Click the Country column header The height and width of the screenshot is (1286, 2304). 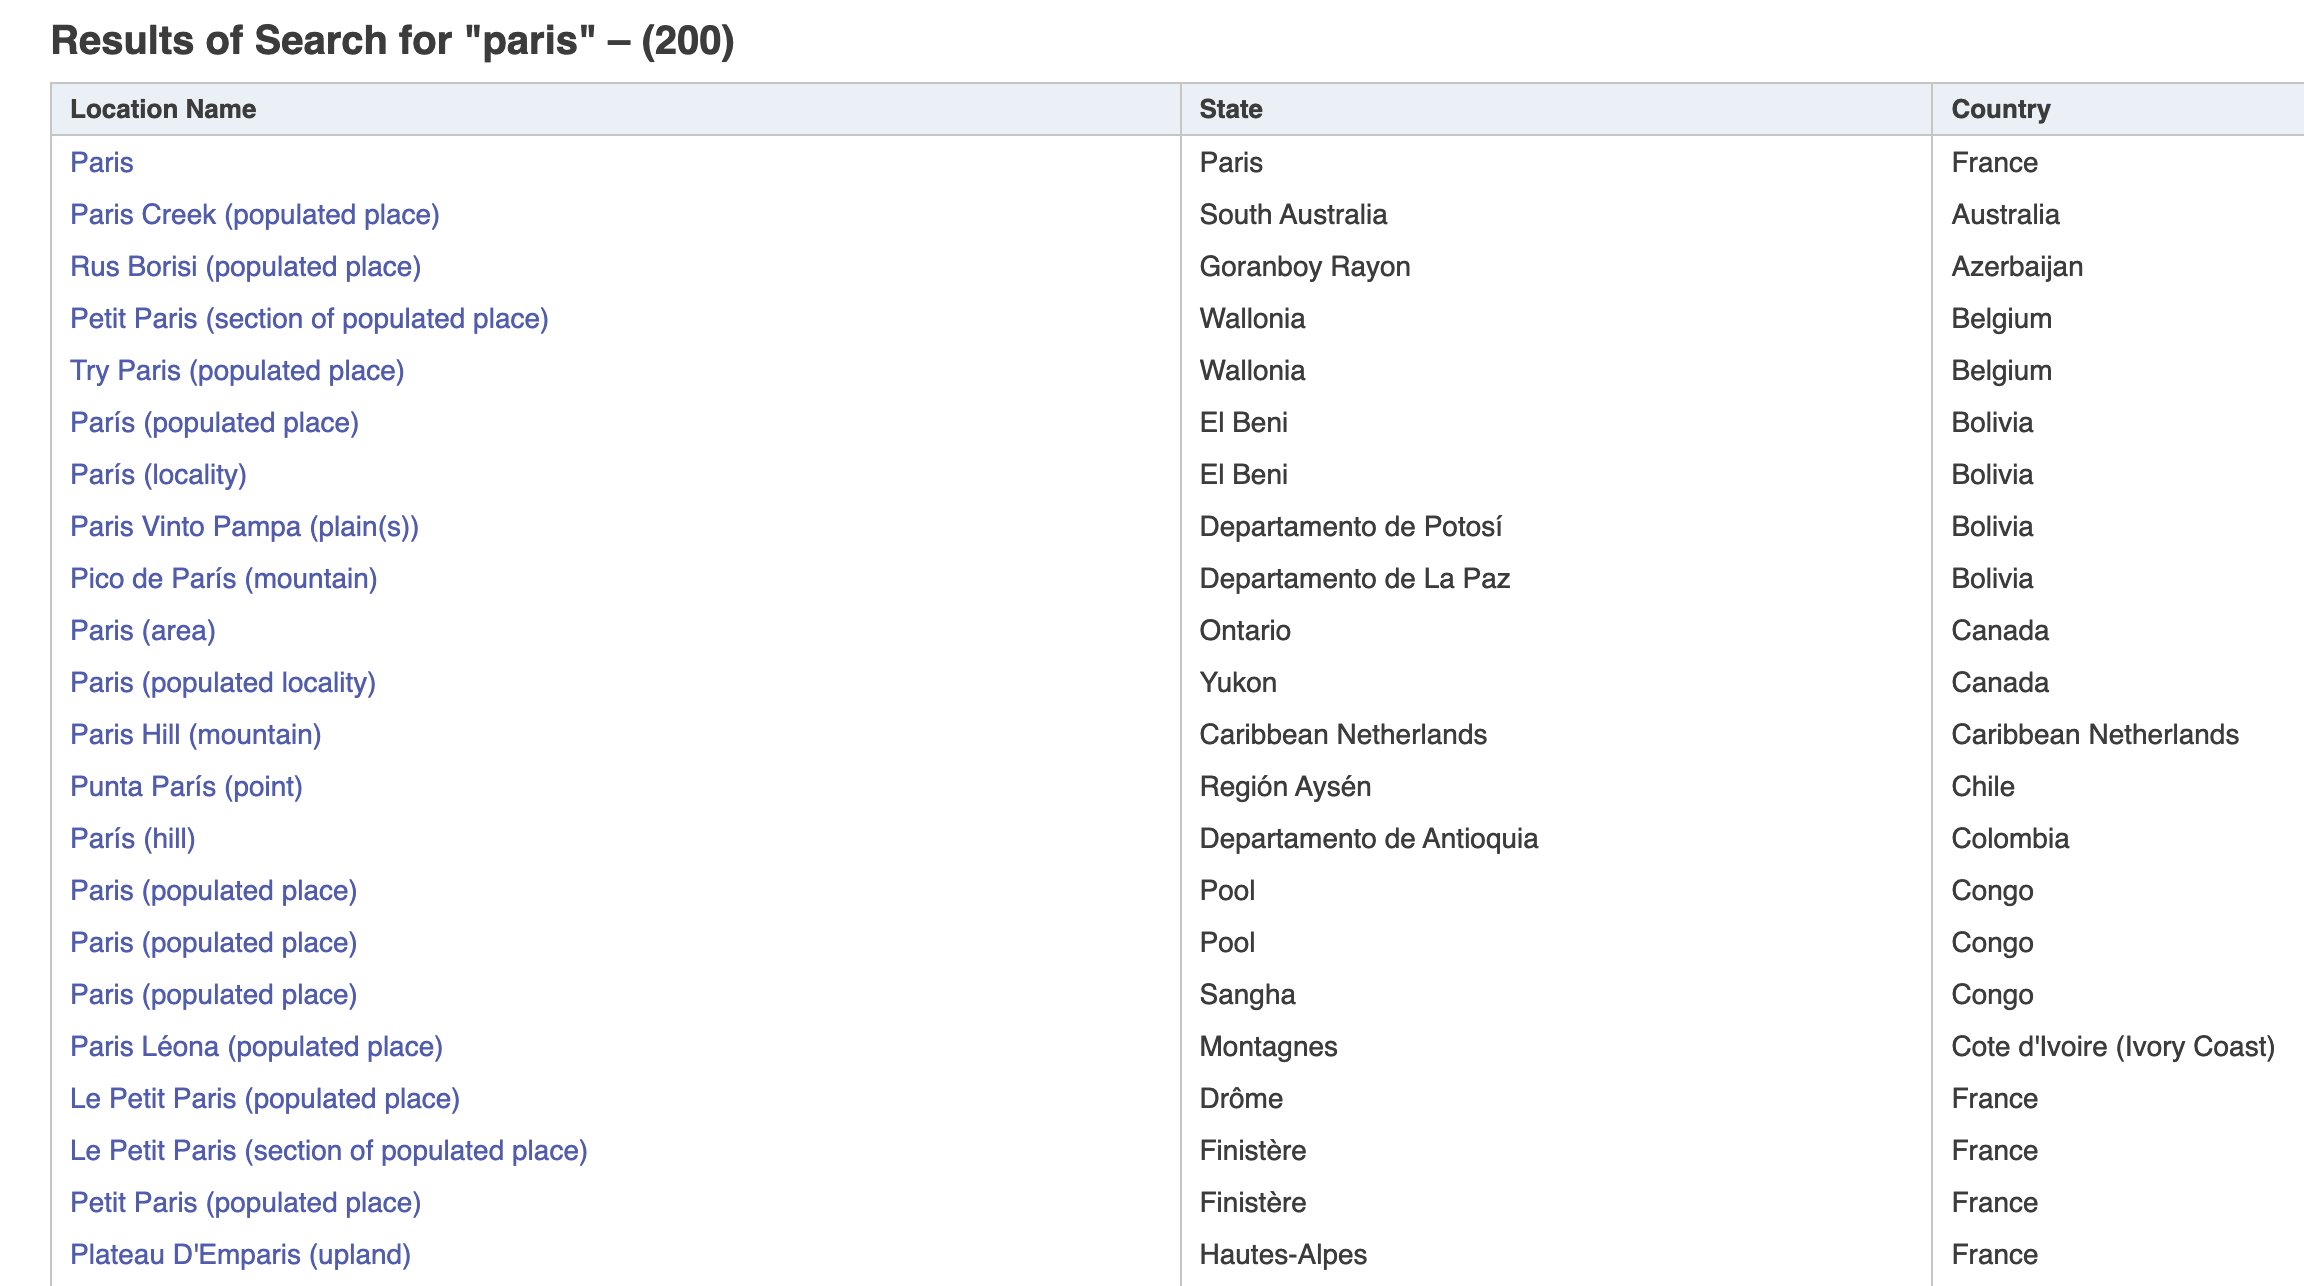[2000, 109]
